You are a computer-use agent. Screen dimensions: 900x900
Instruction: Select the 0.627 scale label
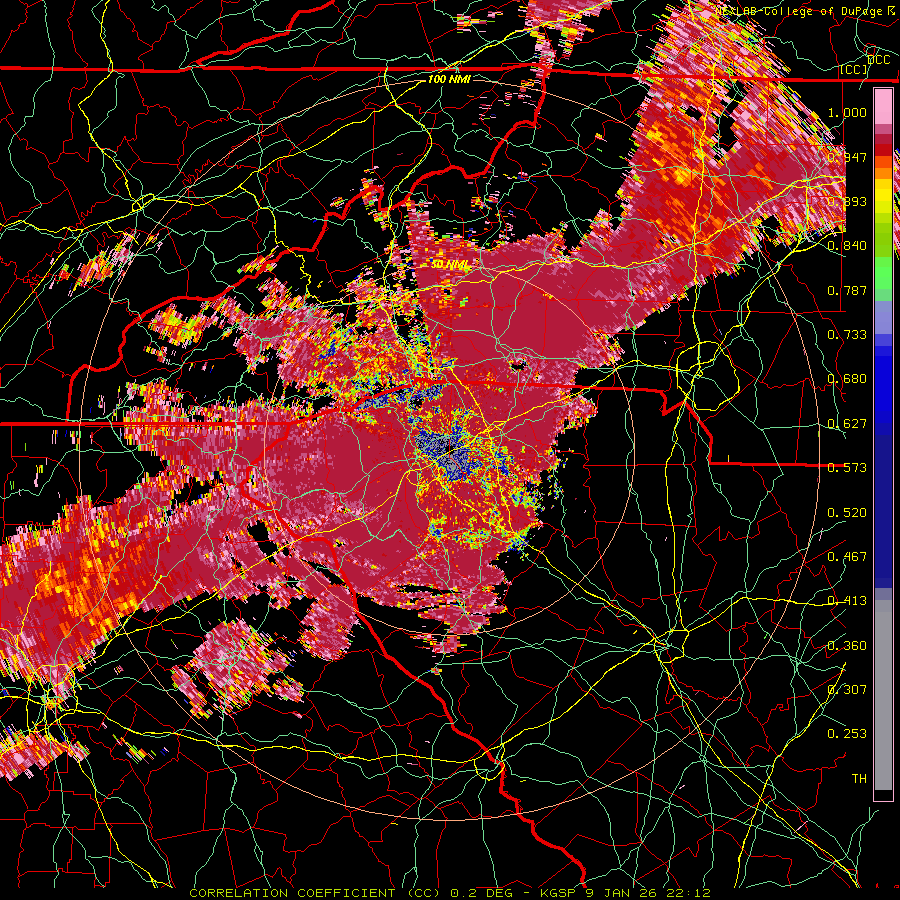click(847, 424)
